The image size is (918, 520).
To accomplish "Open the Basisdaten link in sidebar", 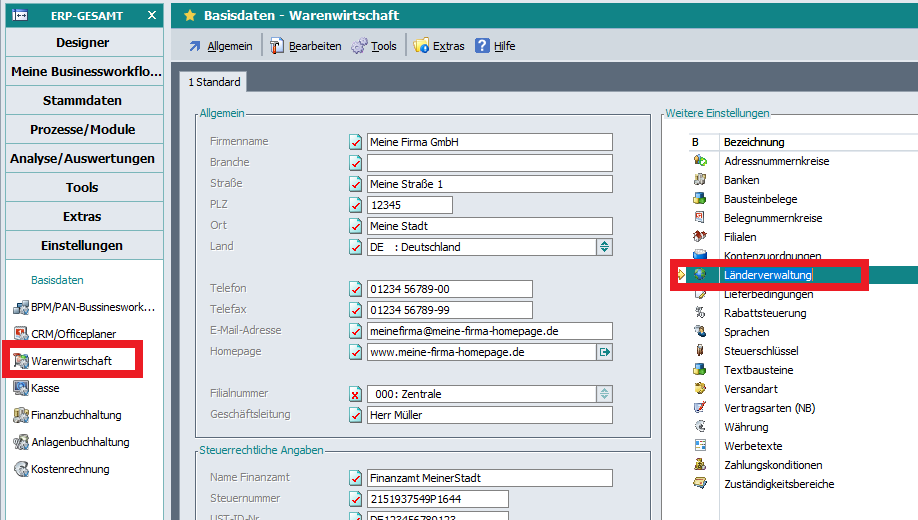I will [57, 280].
